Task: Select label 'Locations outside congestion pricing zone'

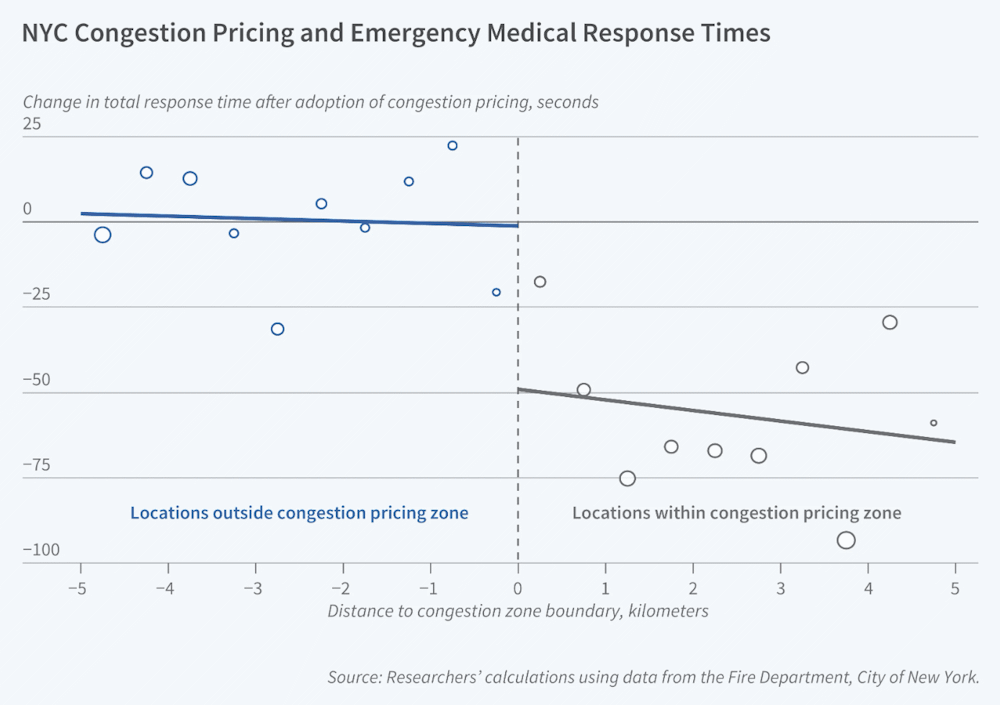Action: (299, 513)
